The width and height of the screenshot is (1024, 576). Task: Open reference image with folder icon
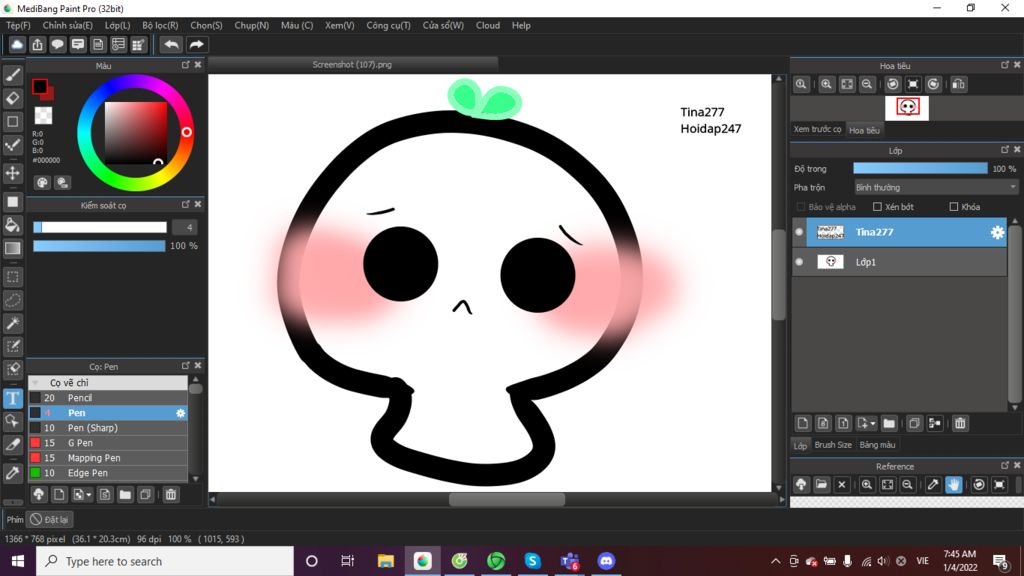(x=821, y=485)
